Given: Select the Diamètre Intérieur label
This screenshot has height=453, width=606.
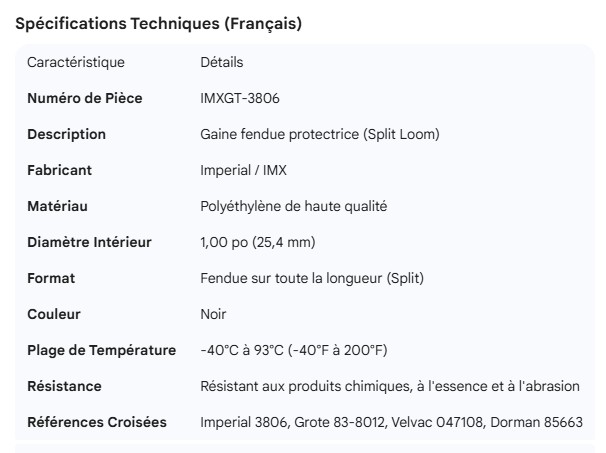Looking at the screenshot, I should [x=89, y=243].
